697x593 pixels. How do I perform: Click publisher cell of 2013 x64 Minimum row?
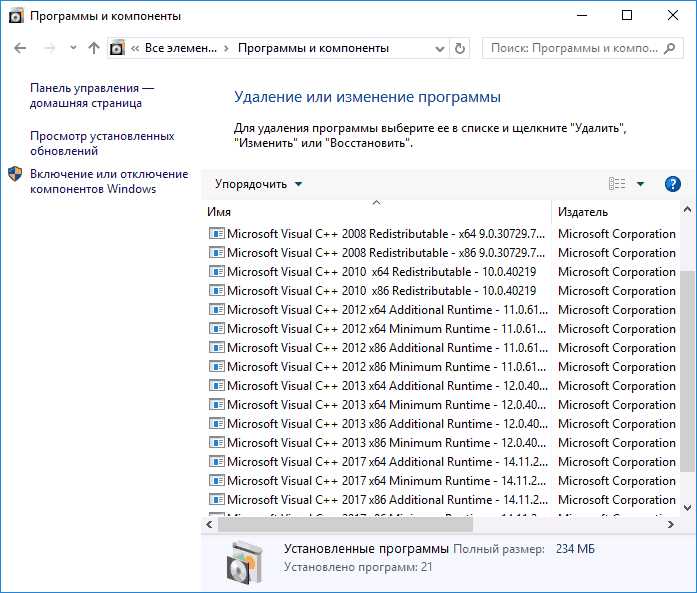click(617, 405)
